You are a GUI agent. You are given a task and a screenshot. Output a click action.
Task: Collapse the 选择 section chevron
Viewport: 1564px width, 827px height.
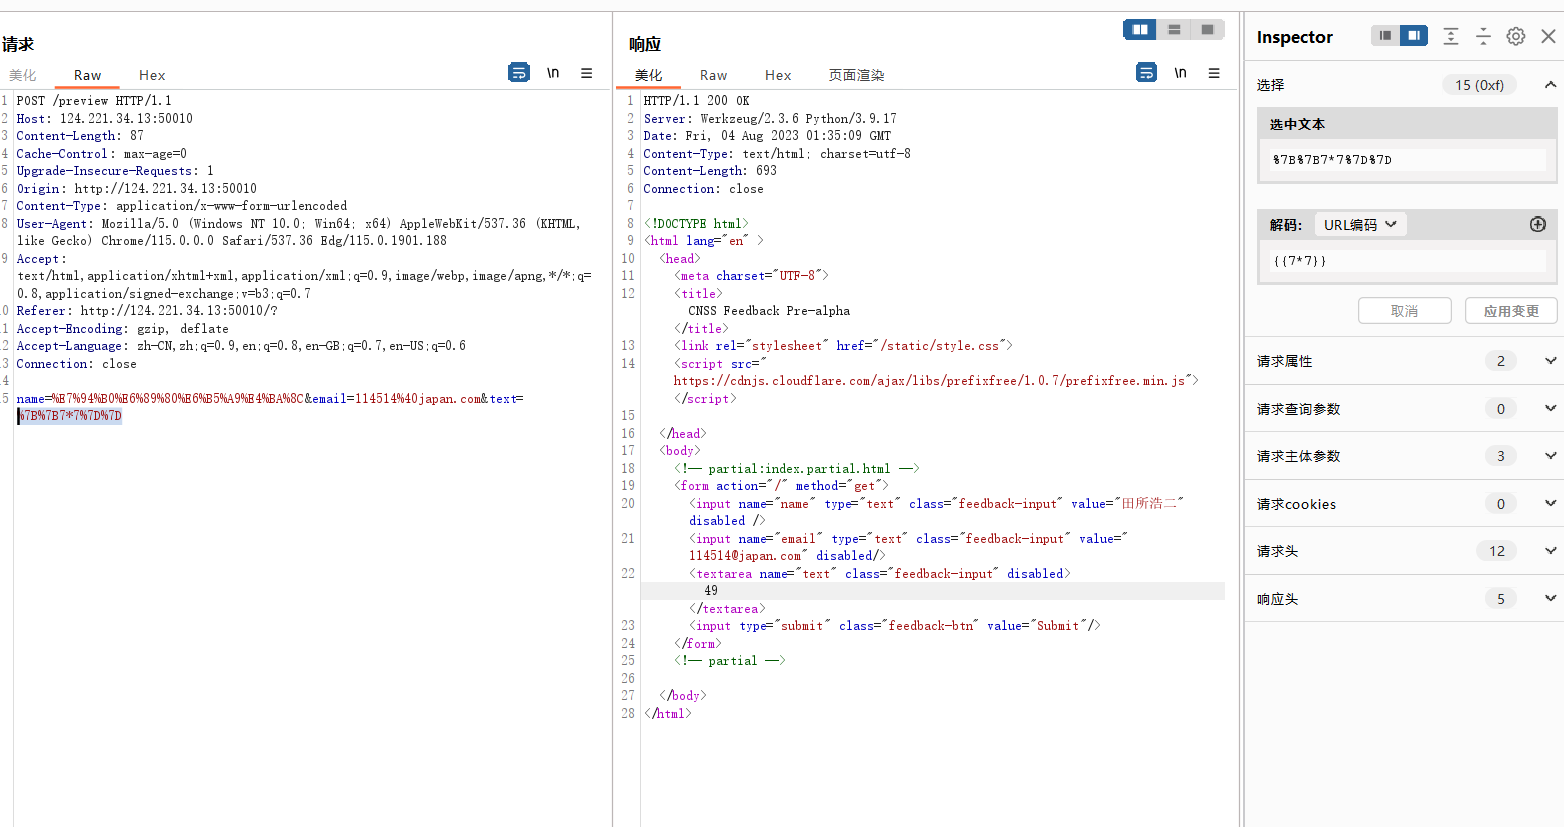(1550, 85)
